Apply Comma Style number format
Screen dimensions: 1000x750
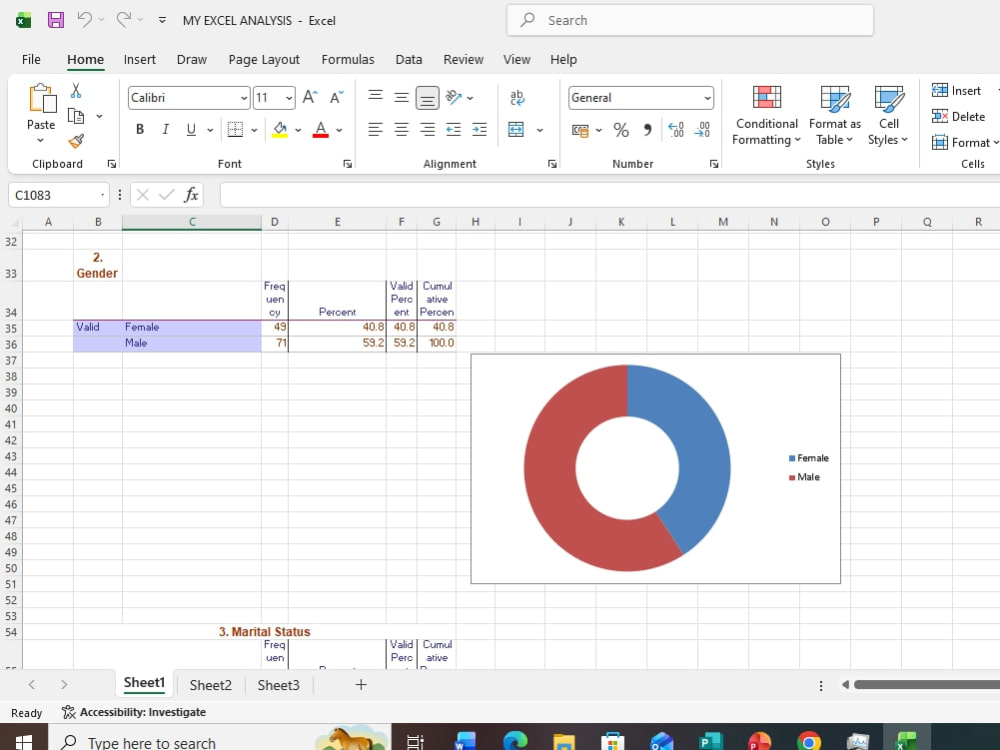(647, 130)
